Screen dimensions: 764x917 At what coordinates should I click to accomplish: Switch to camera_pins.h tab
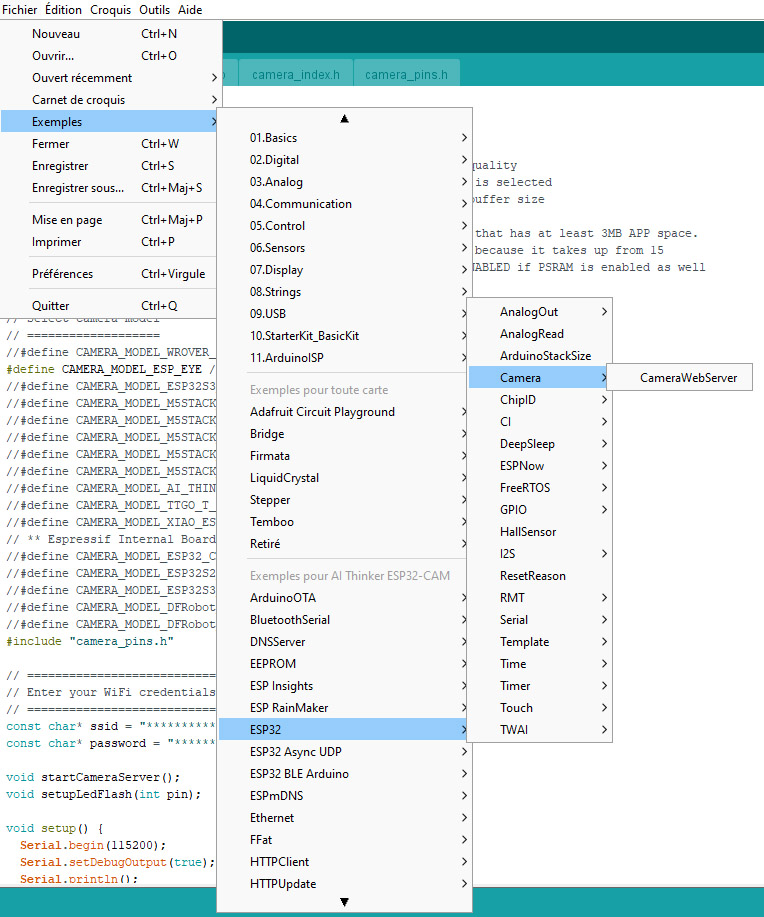(407, 74)
